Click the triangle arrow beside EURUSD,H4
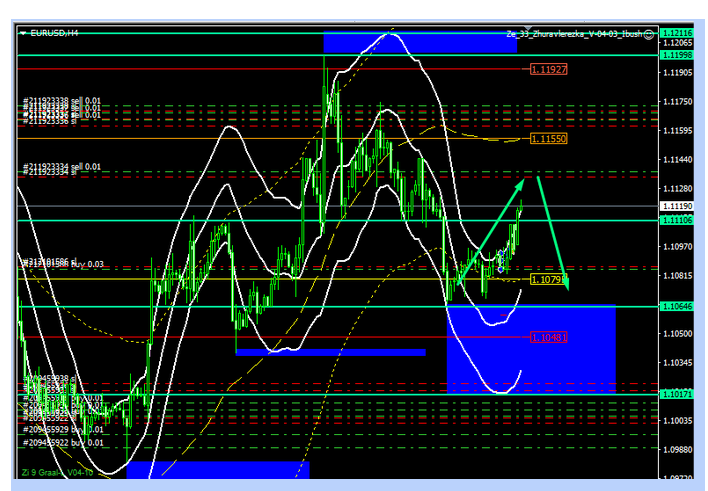Image resolution: width=708 pixels, height=491 pixels. [x=23, y=33]
